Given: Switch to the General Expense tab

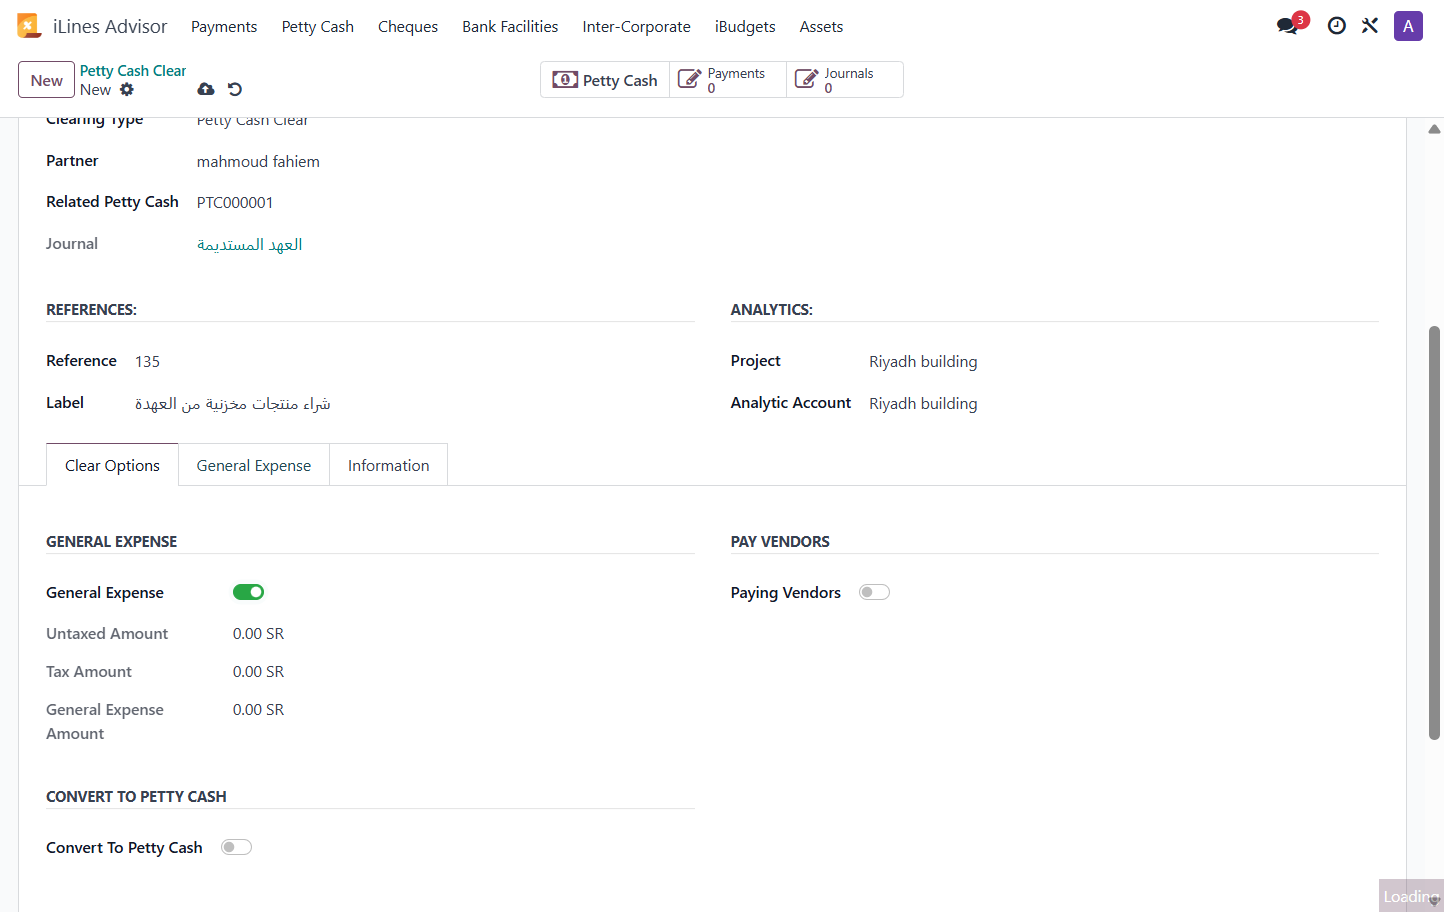Looking at the screenshot, I should pos(254,465).
